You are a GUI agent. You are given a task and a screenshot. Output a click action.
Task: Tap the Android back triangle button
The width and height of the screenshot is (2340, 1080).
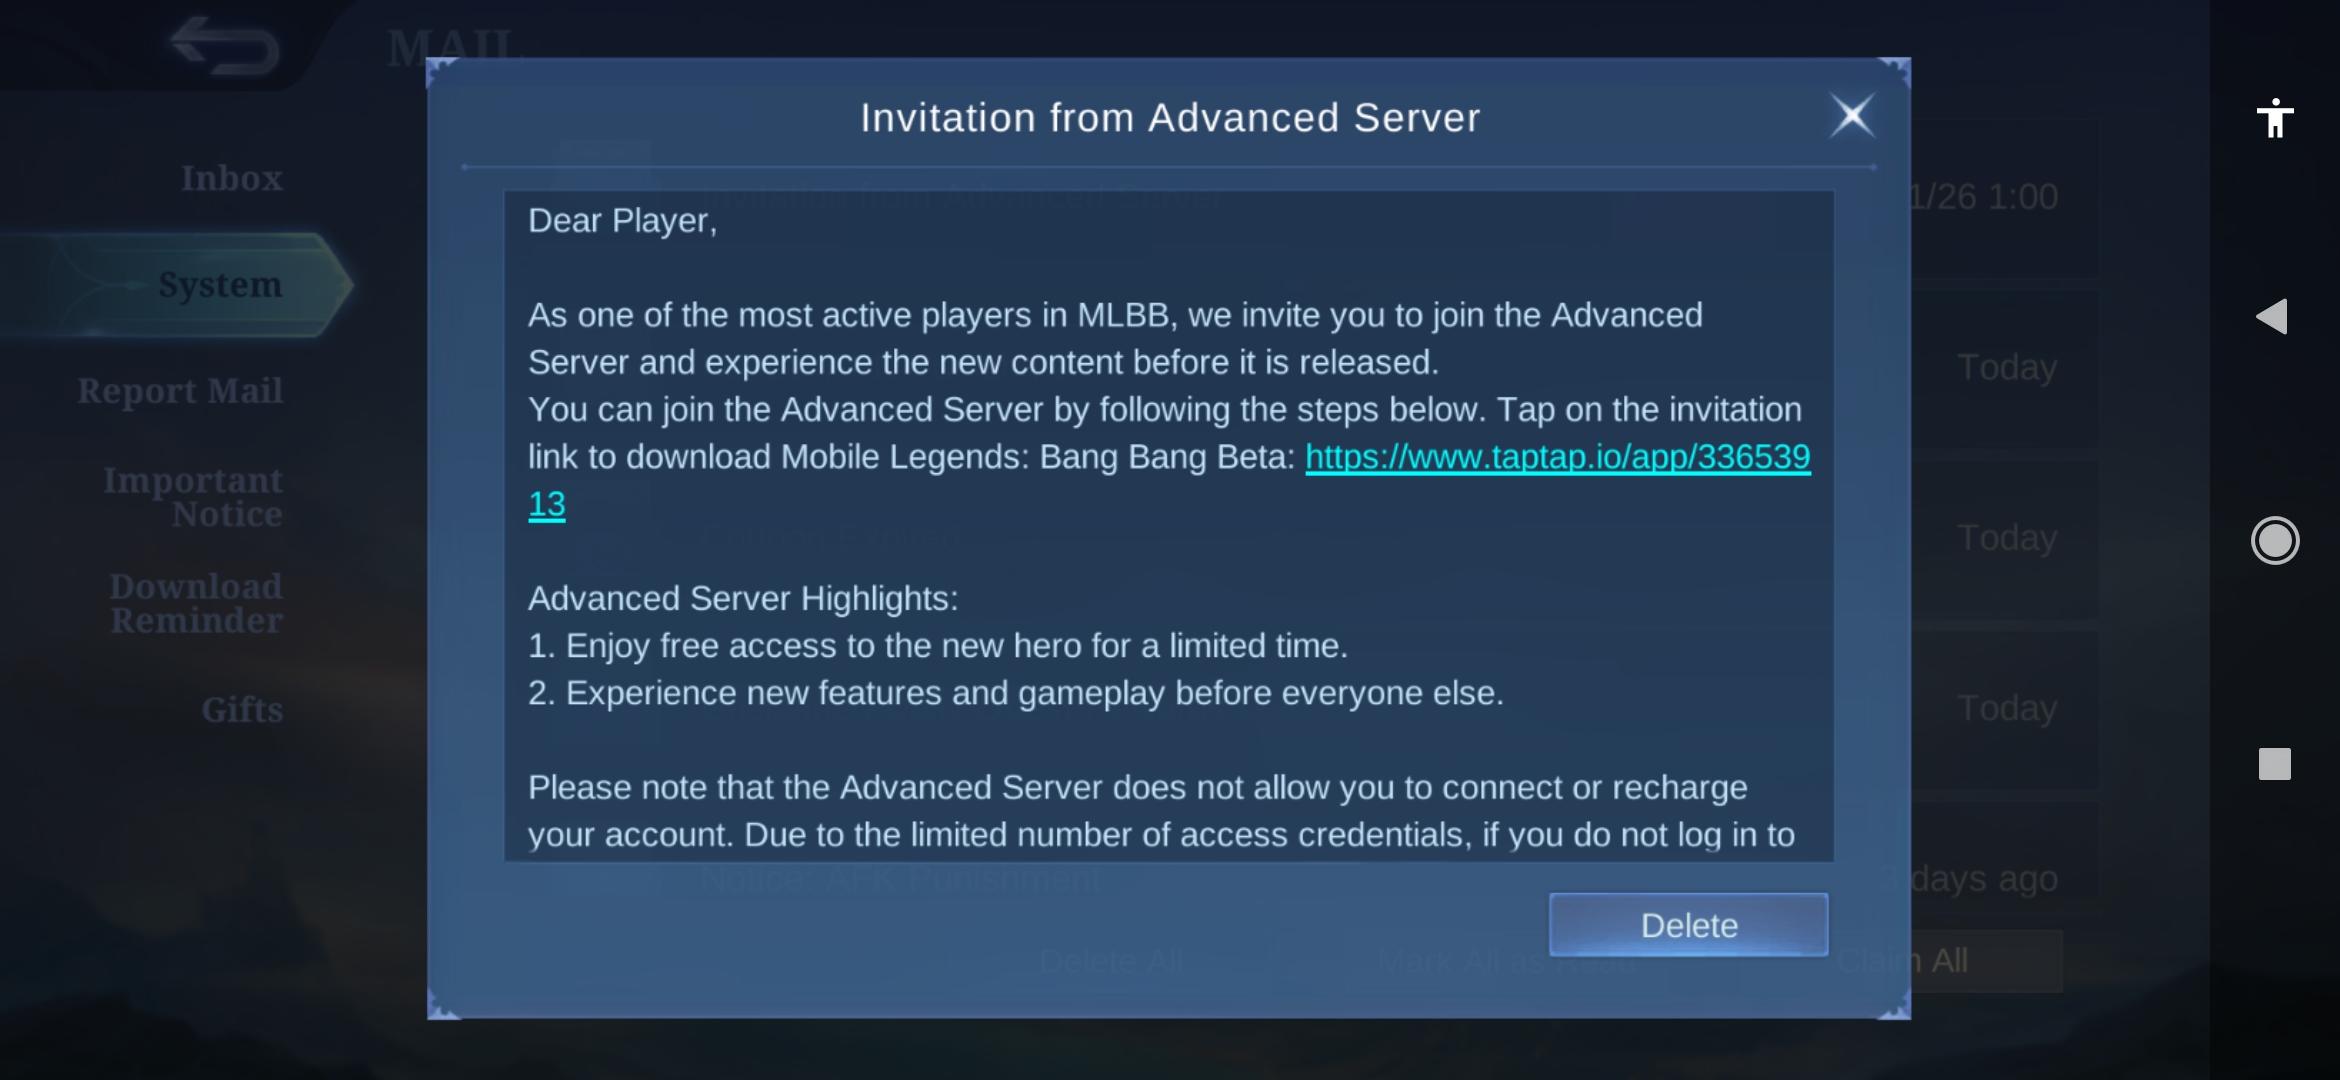[2272, 317]
